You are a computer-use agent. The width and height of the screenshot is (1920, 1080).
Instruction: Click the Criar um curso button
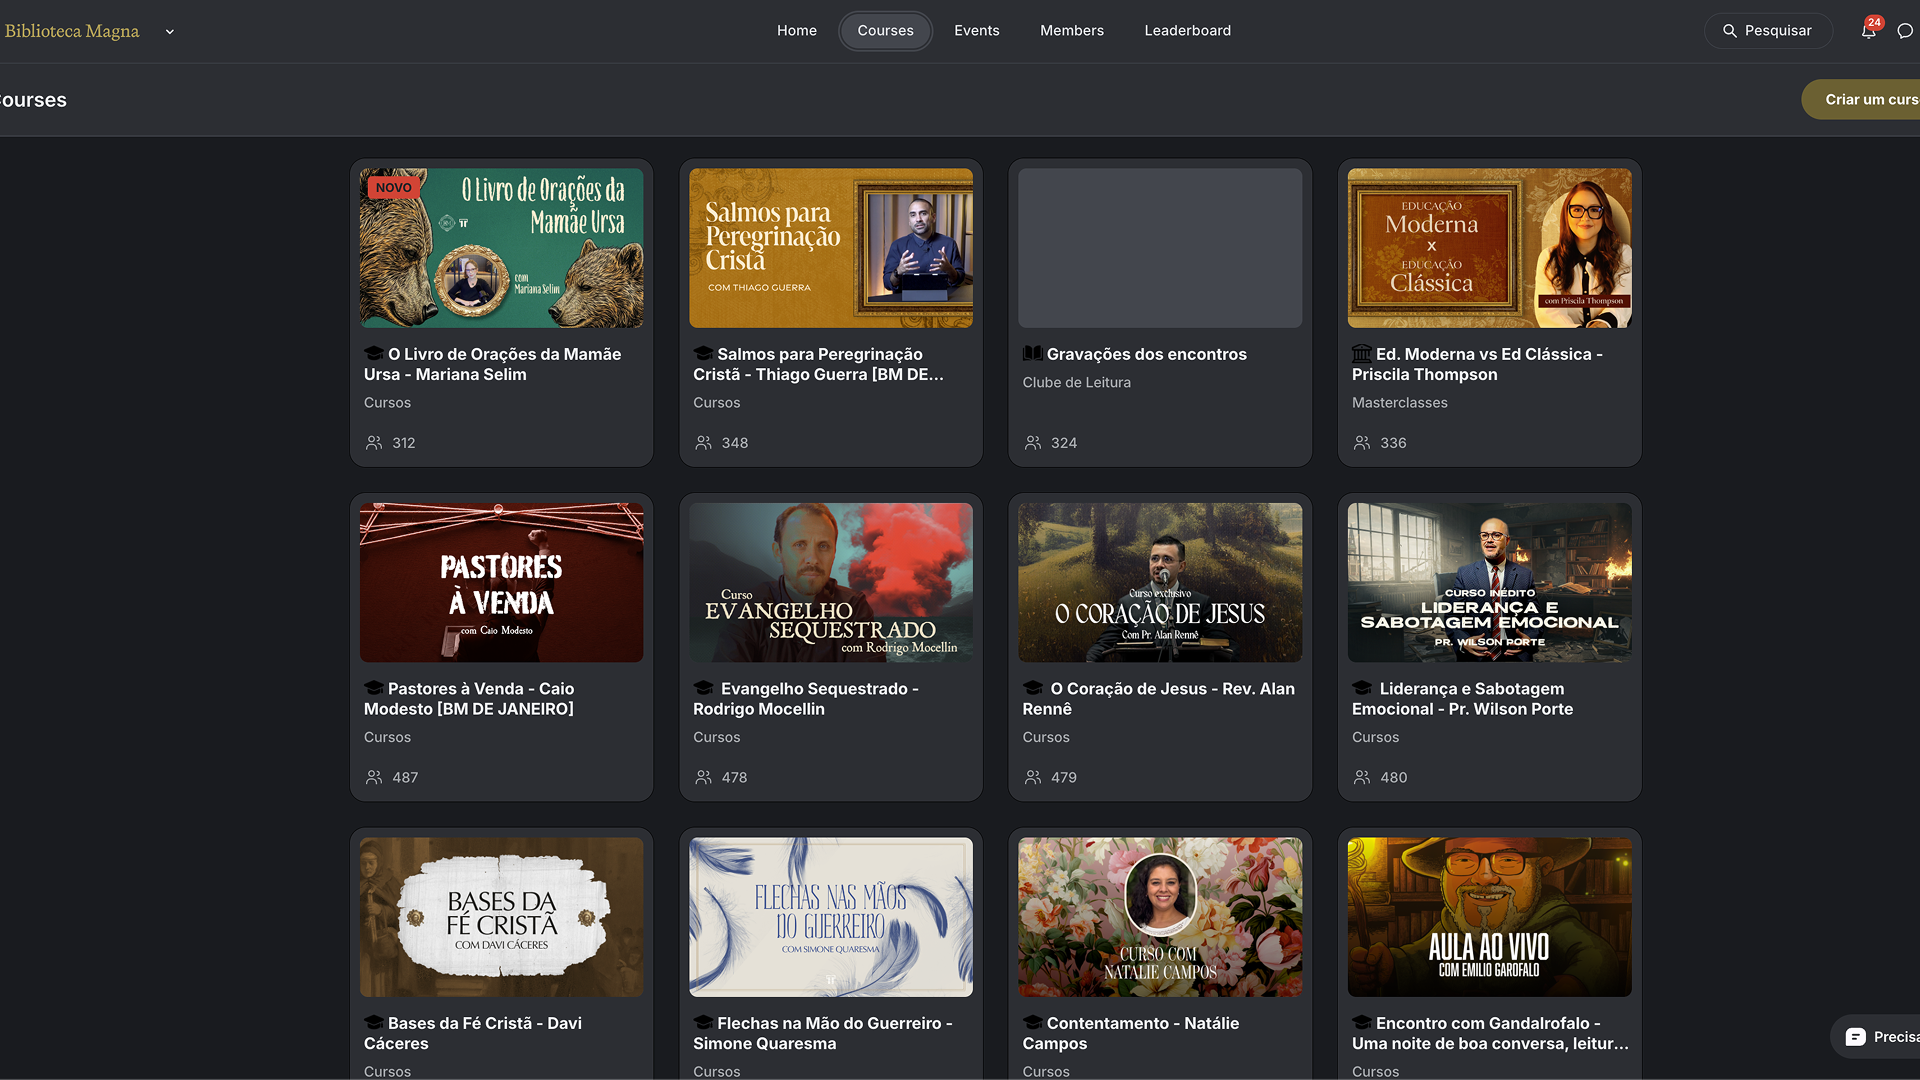tap(1861, 100)
